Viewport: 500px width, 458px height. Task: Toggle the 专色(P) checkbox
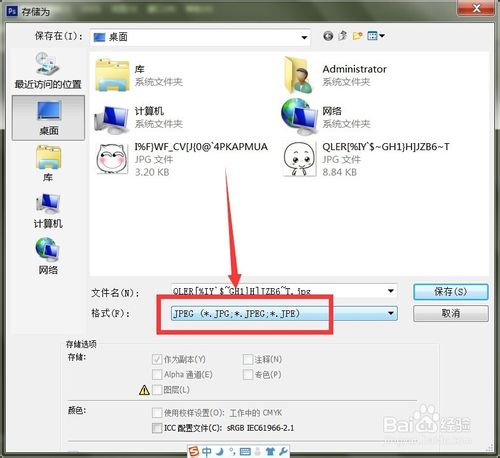coord(248,374)
